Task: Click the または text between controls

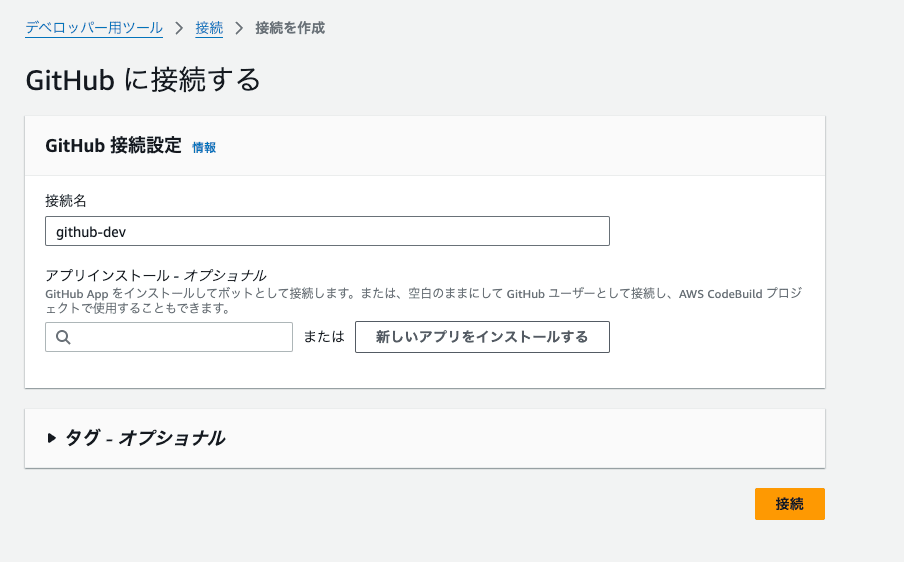Action: point(324,337)
